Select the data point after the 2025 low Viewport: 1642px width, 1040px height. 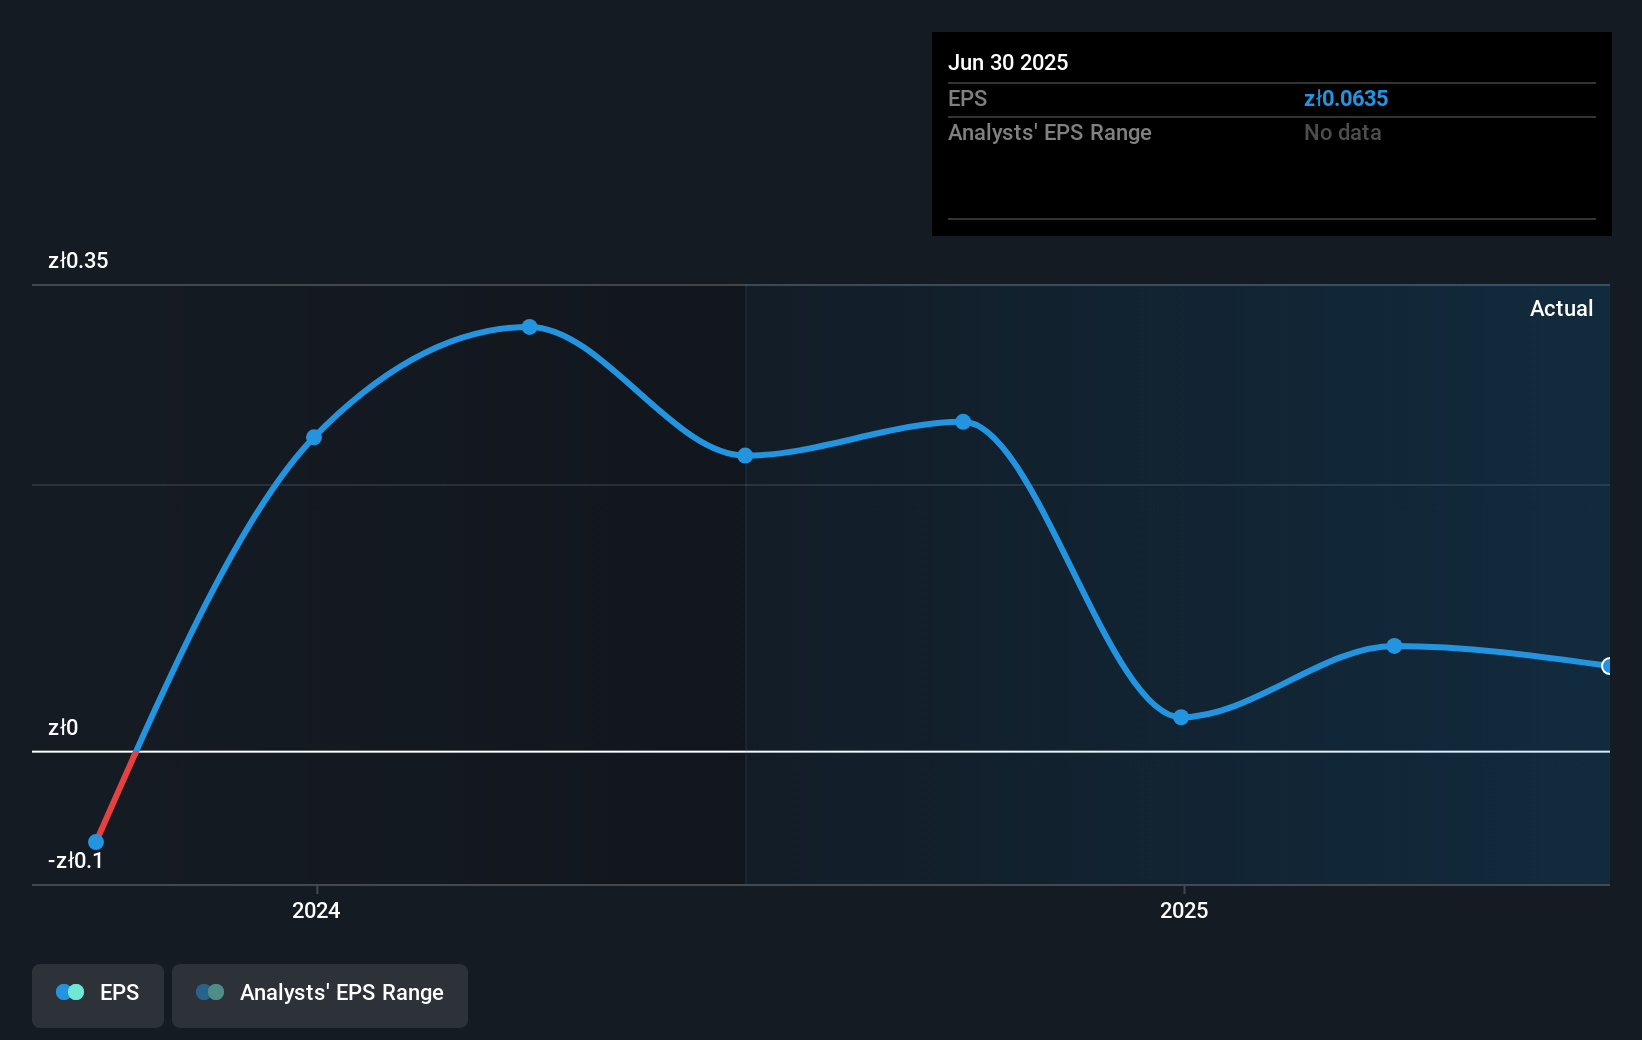pyautogui.click(x=1394, y=646)
